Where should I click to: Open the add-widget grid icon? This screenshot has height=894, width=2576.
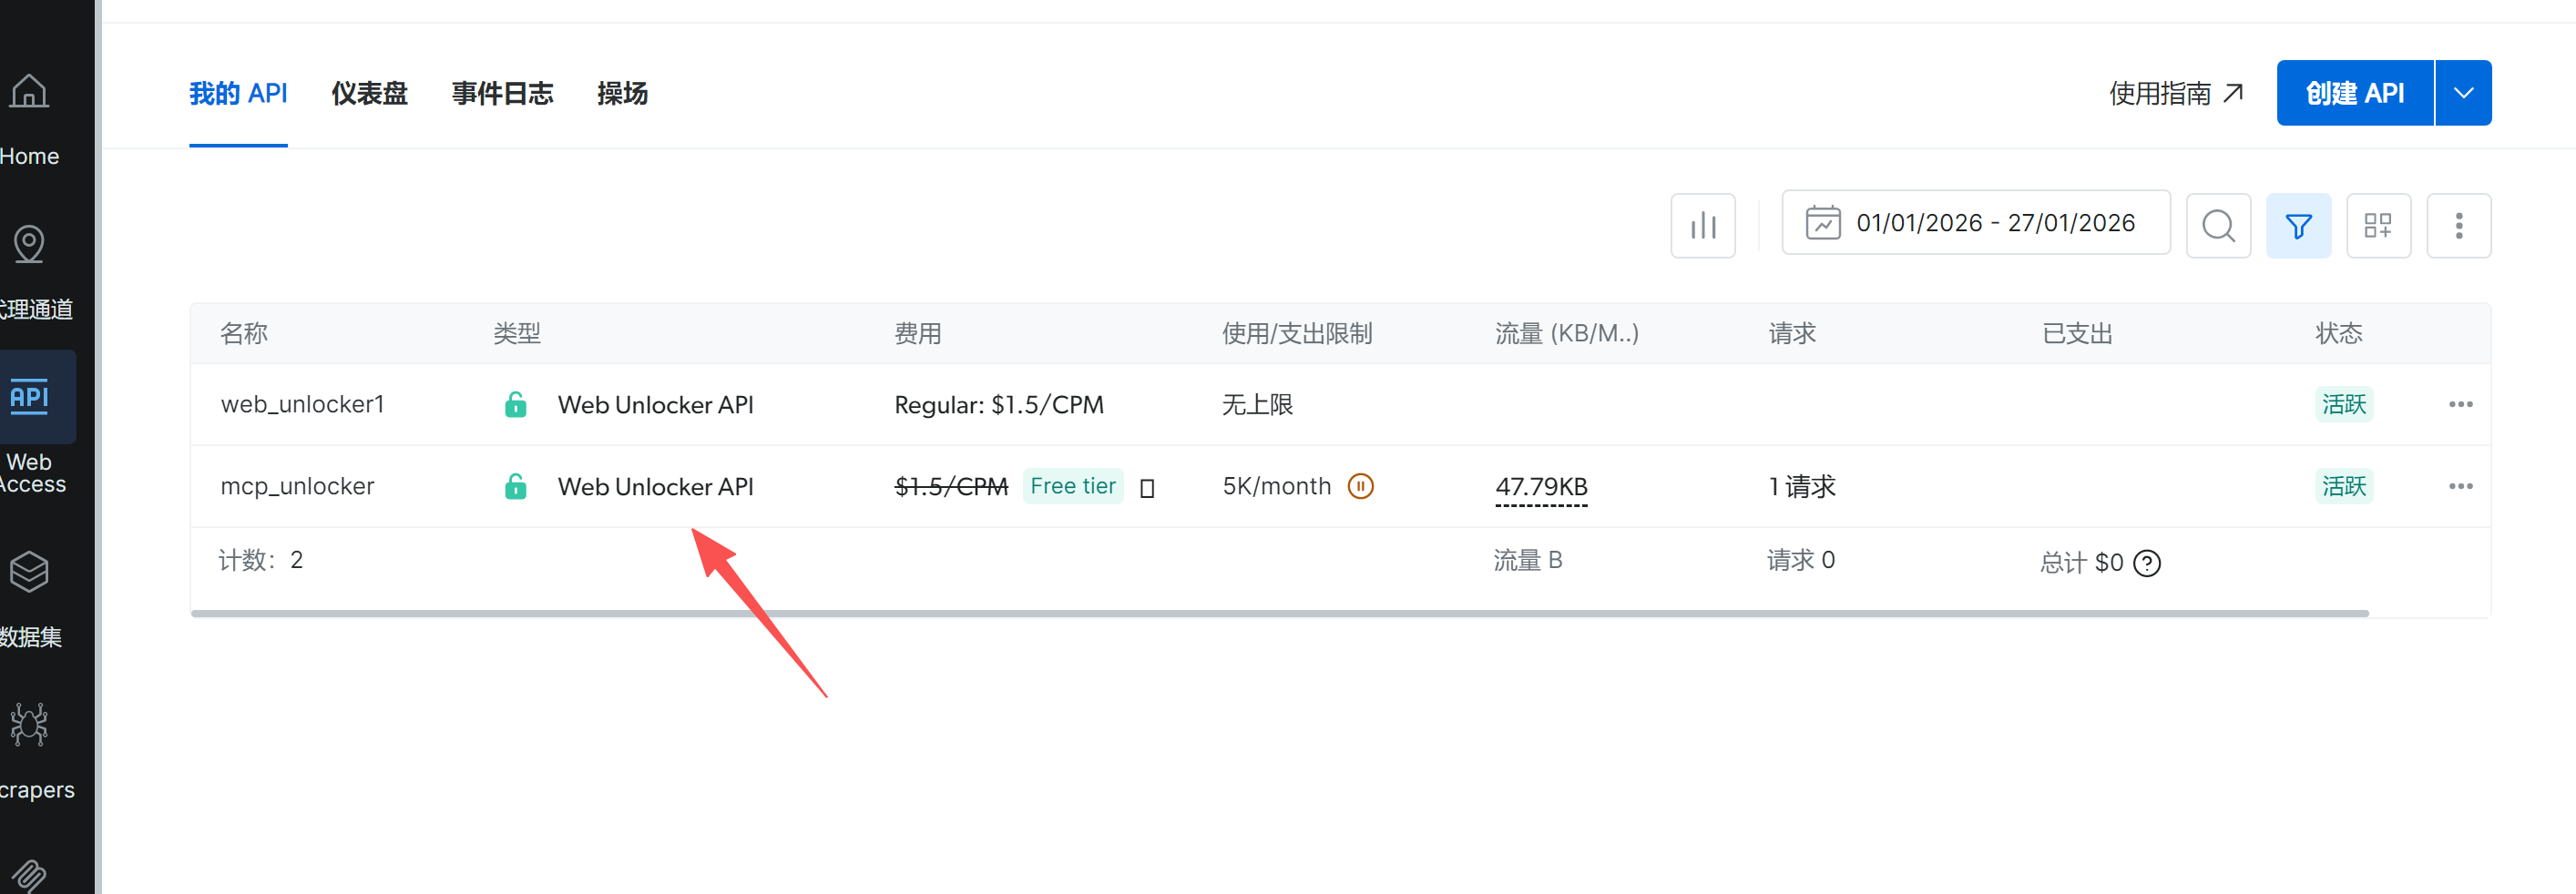click(2378, 226)
